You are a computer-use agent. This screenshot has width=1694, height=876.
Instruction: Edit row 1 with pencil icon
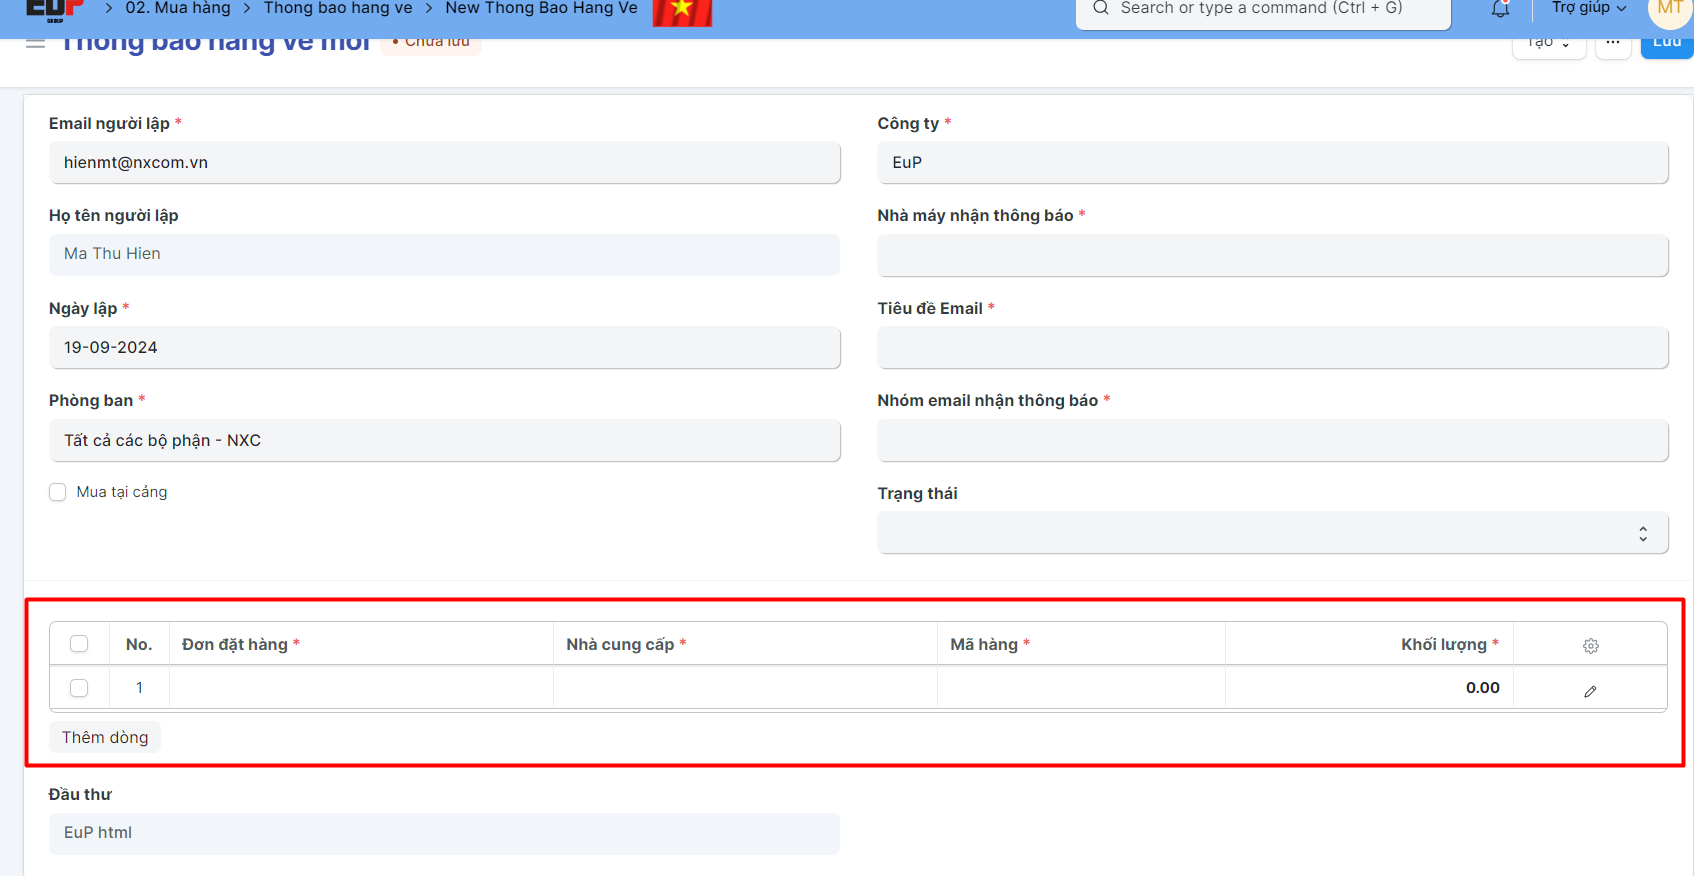[x=1590, y=691]
